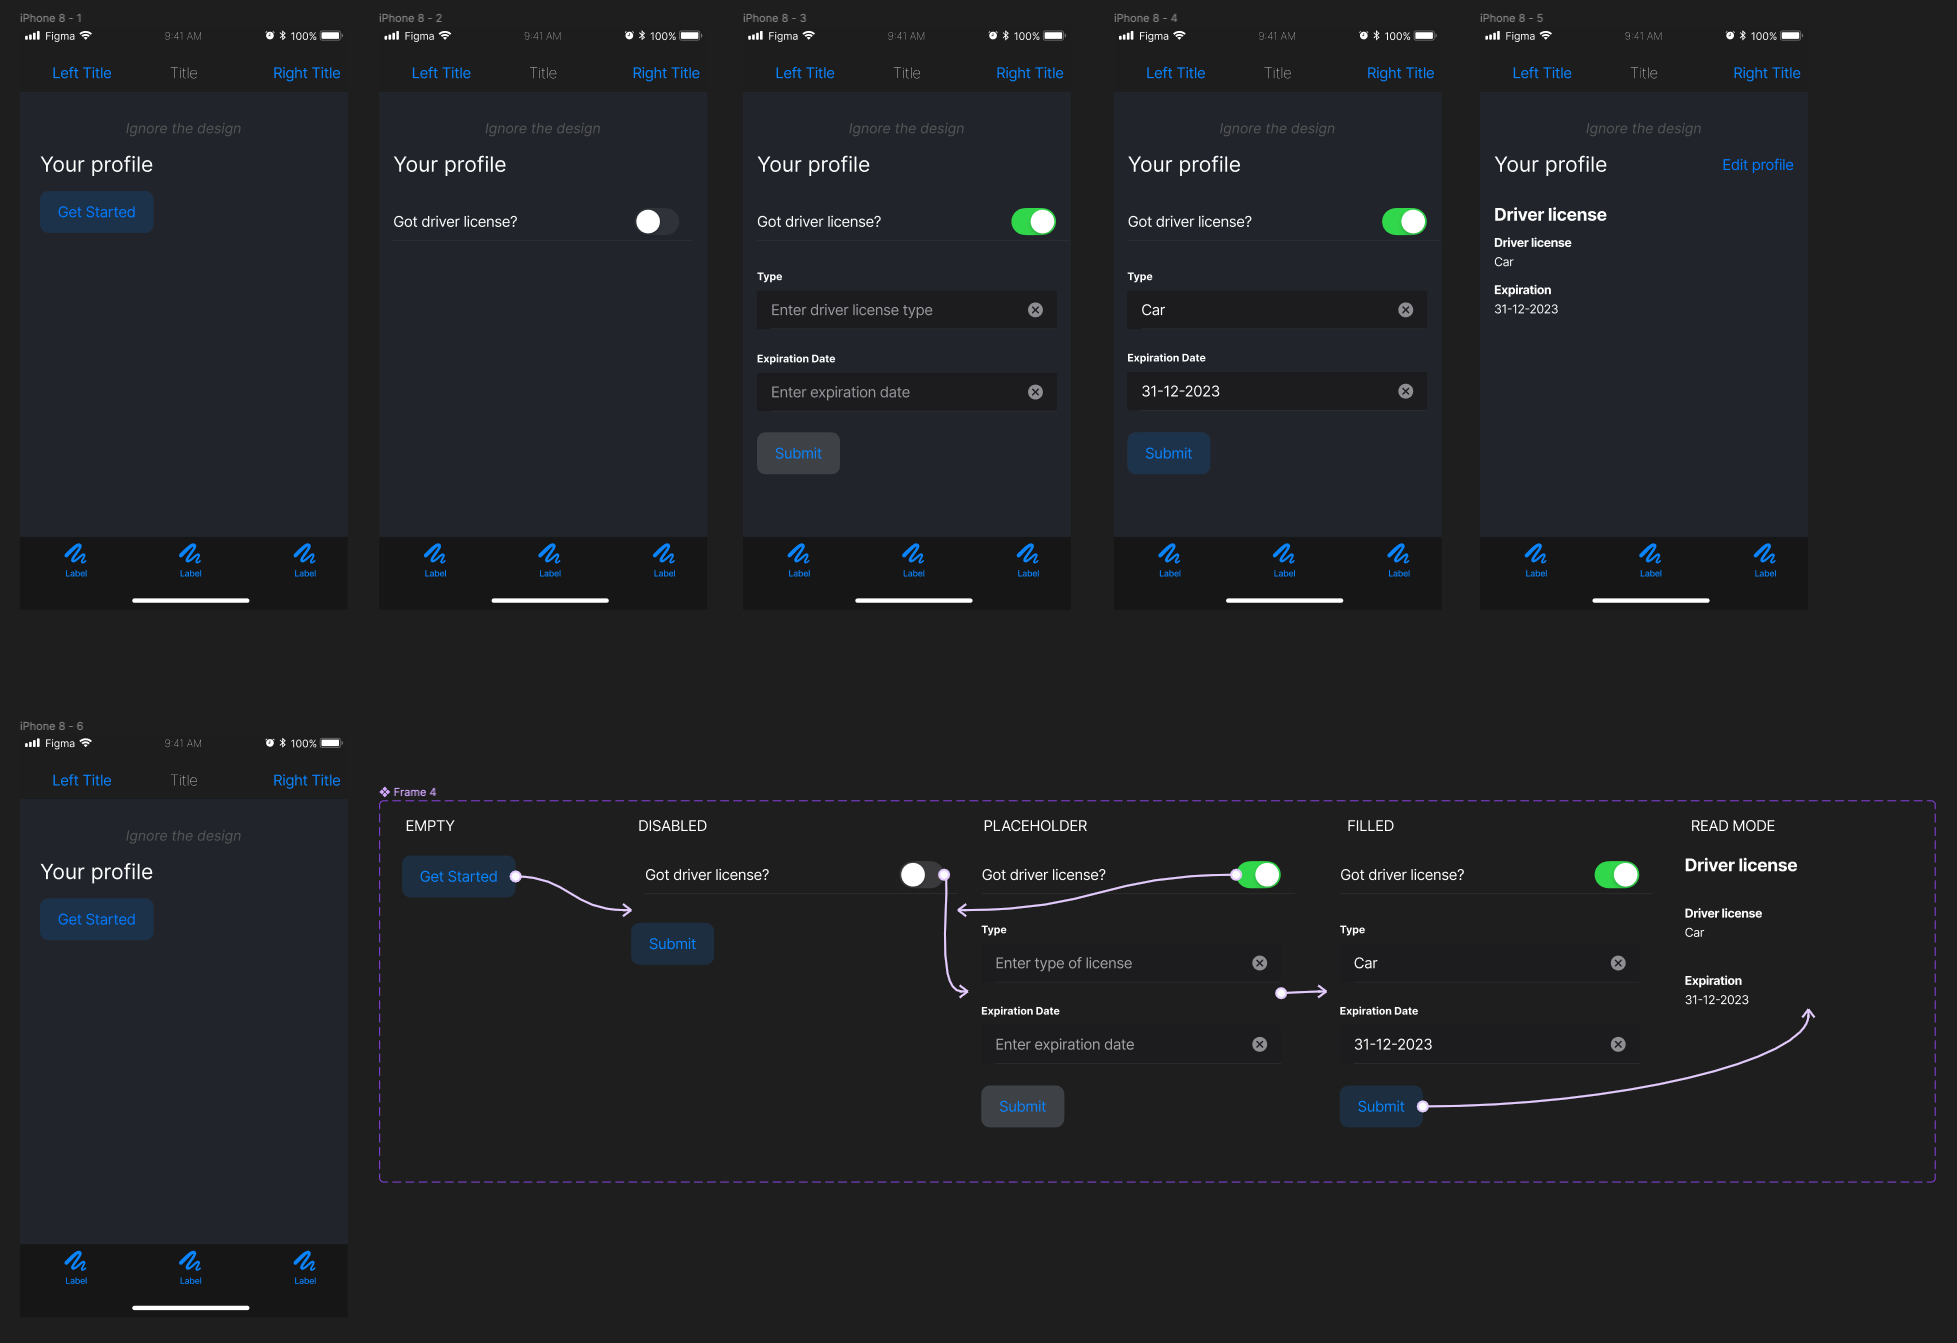Click middle tab bar icon in iPhone 8 - 4
Screen dimensions: 1957x1343
pos(1284,554)
